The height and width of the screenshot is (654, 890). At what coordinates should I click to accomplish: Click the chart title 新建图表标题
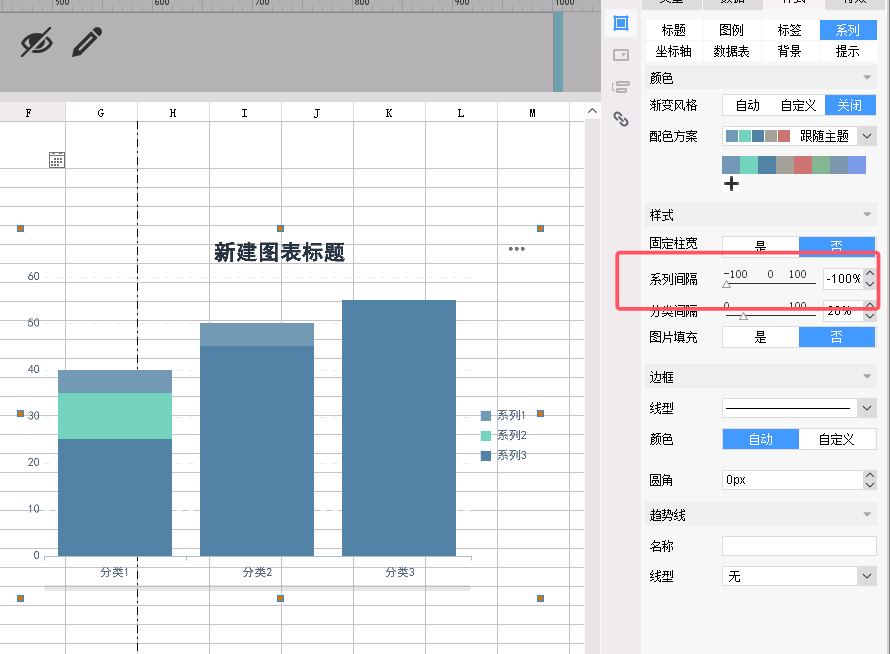click(x=279, y=252)
